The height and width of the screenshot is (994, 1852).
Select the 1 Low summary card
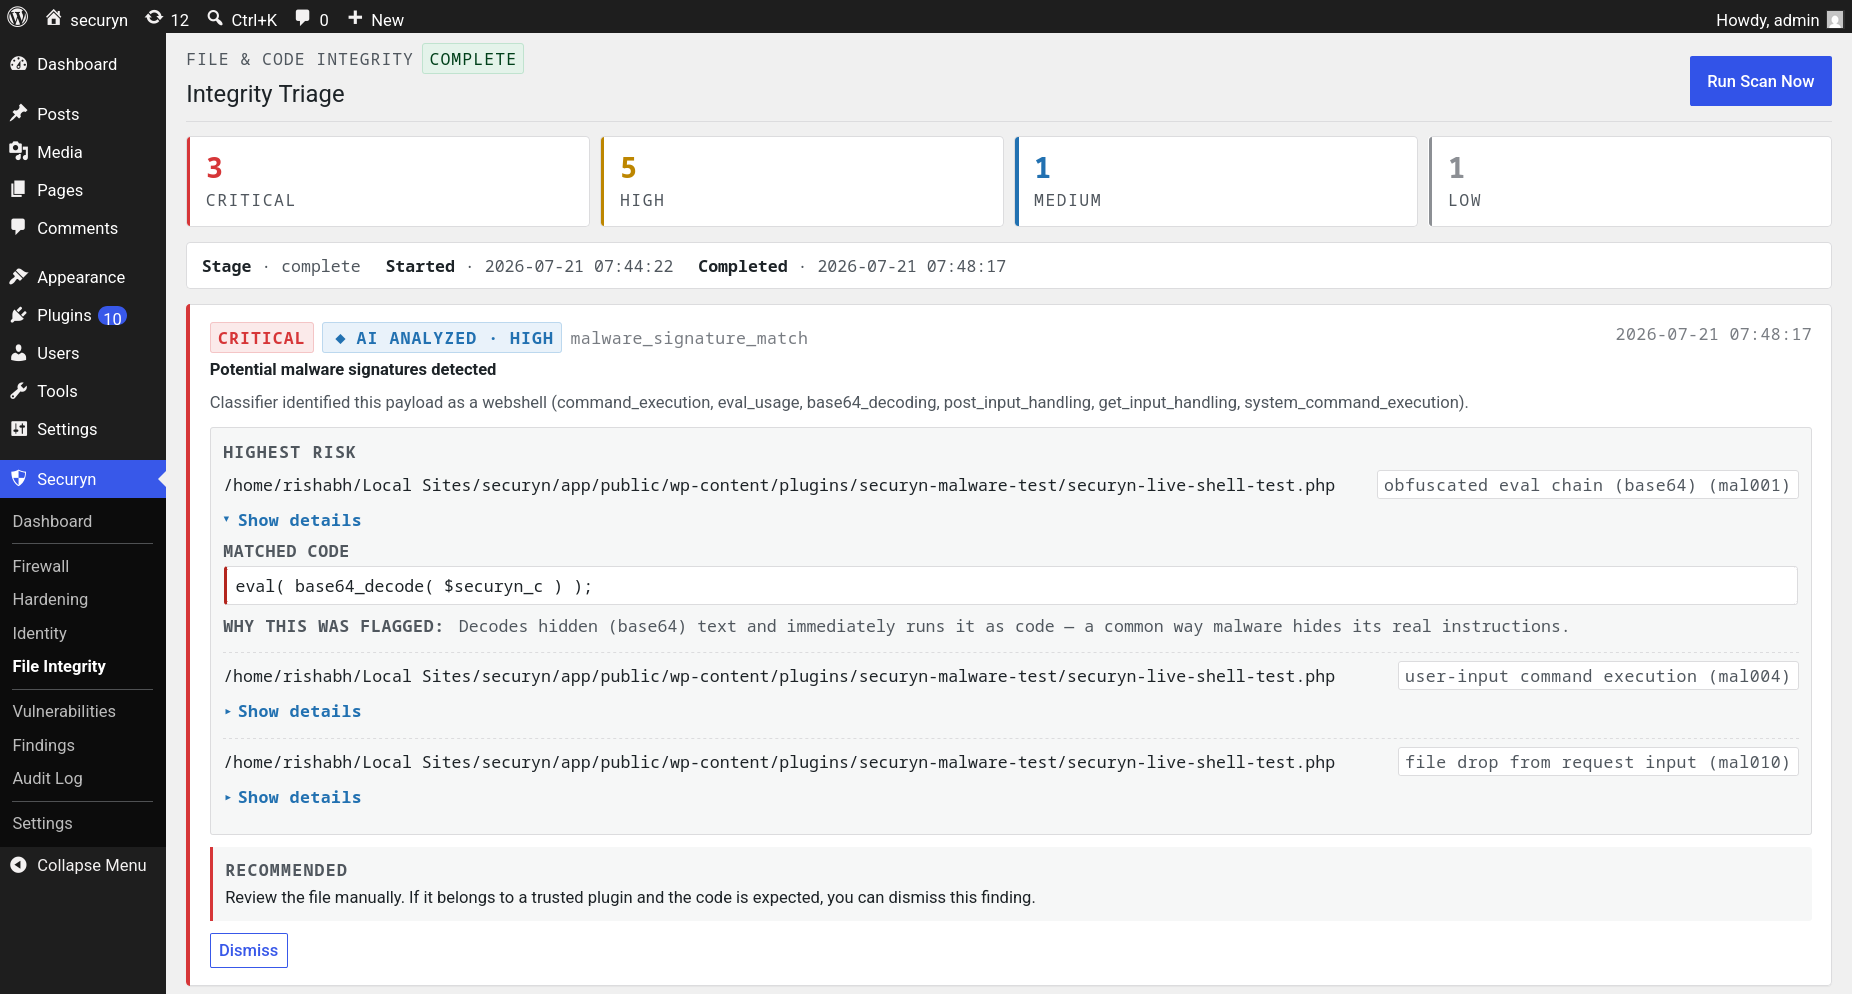1630,181
